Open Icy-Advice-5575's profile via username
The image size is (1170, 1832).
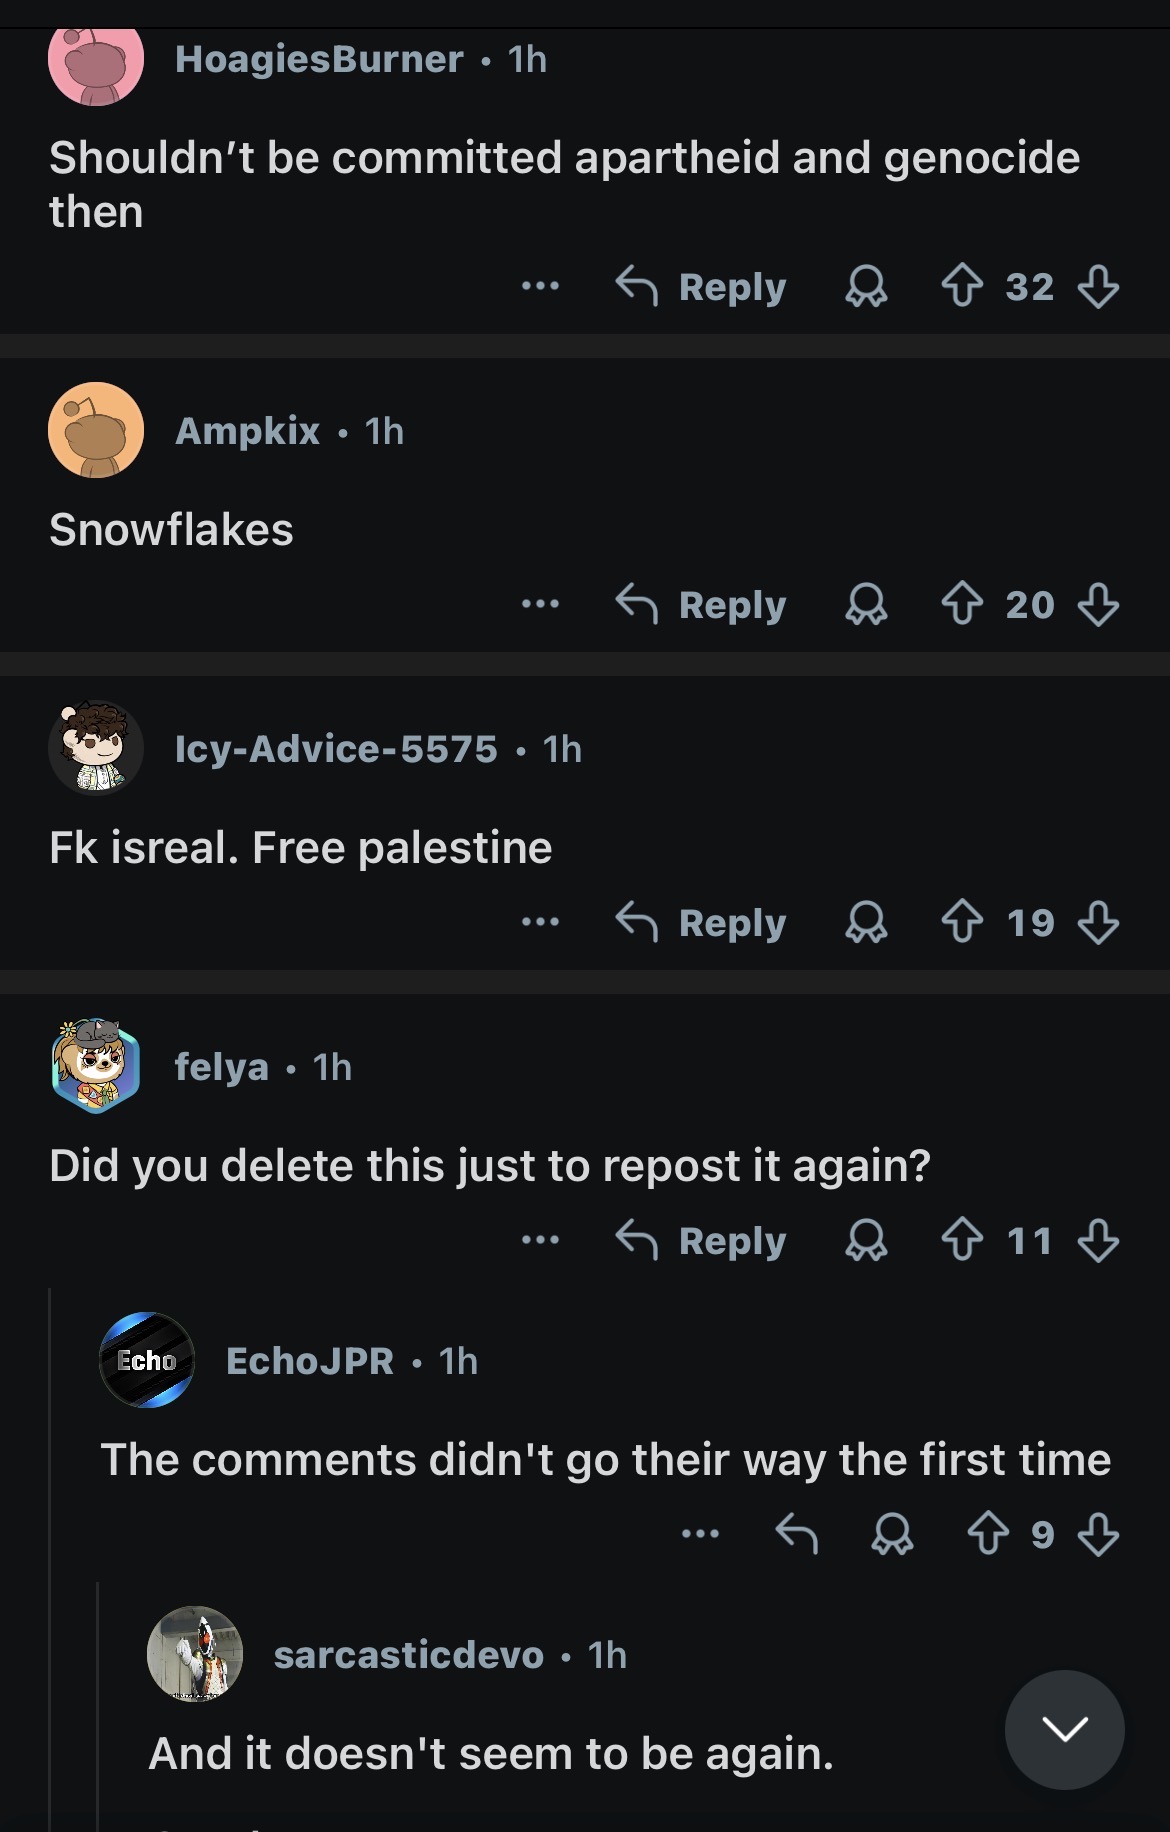[x=336, y=749]
